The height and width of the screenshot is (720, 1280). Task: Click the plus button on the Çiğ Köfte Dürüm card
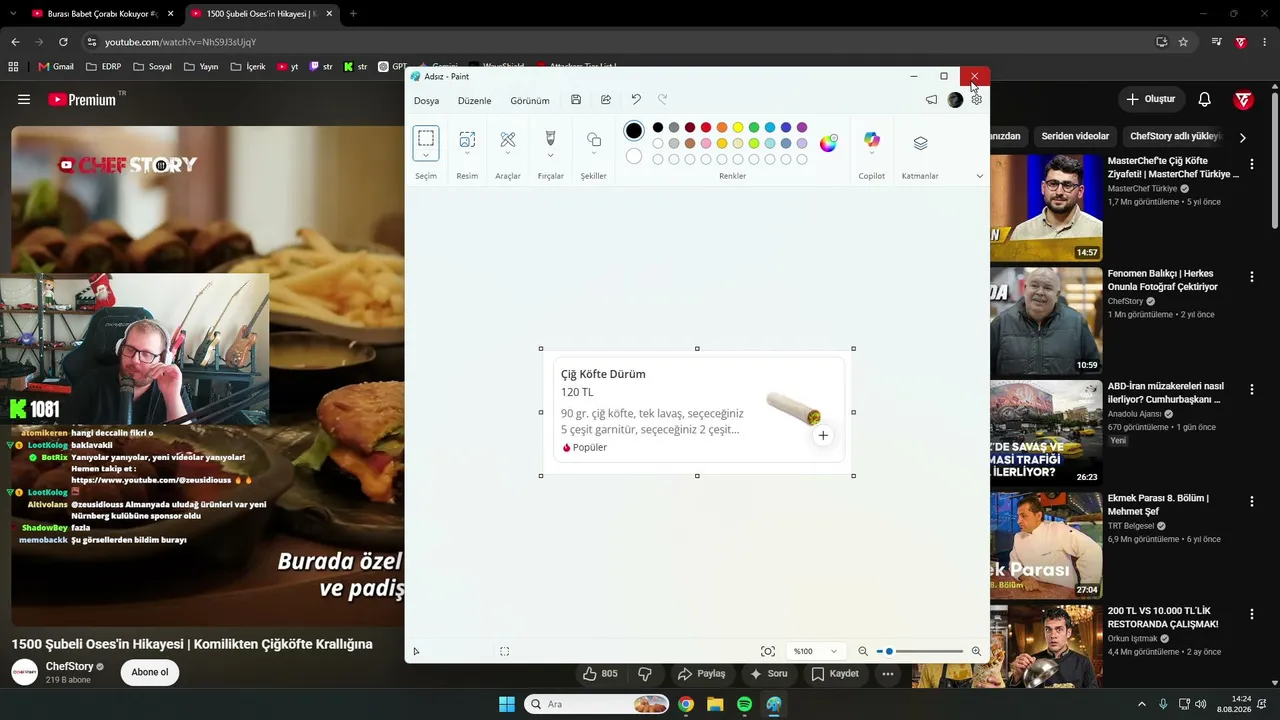823,435
